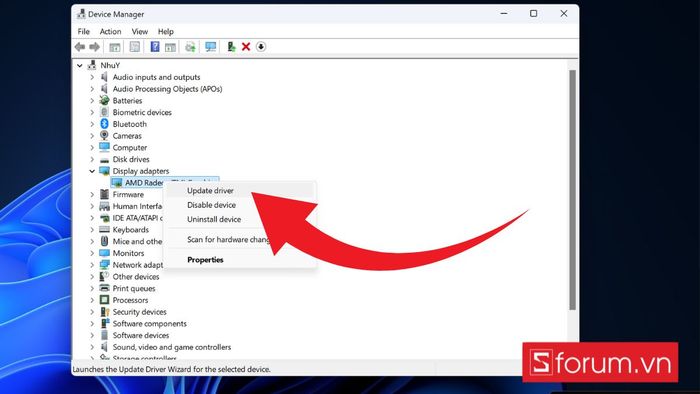This screenshot has width=700, height=394.
Task: Click the Monitors category icon
Action: (x=104, y=253)
